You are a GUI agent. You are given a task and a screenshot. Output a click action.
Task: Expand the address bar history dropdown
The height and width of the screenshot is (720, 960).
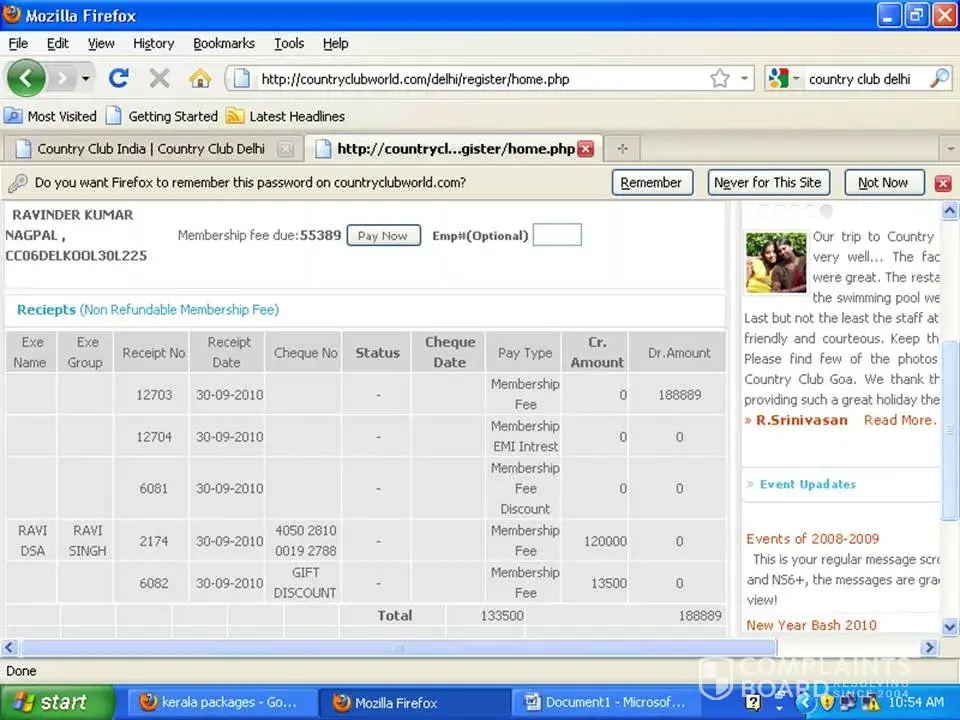(x=745, y=78)
